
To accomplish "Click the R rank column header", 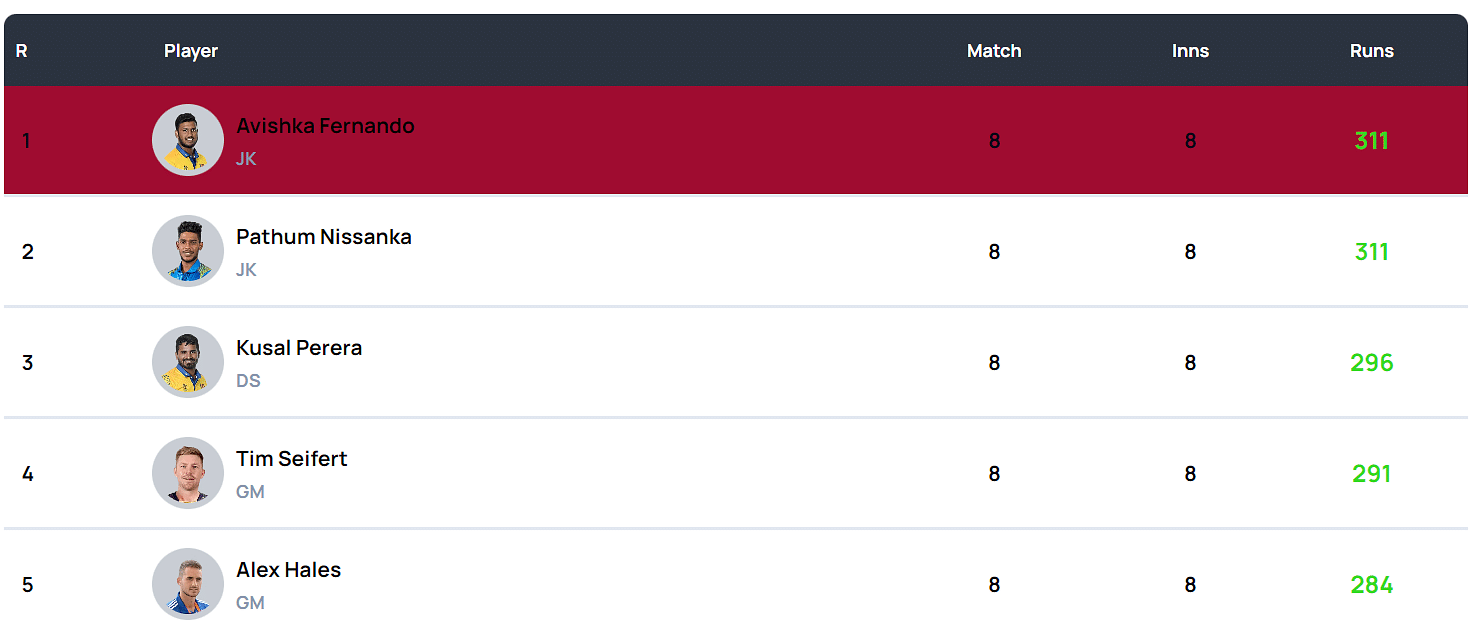I will (21, 51).
